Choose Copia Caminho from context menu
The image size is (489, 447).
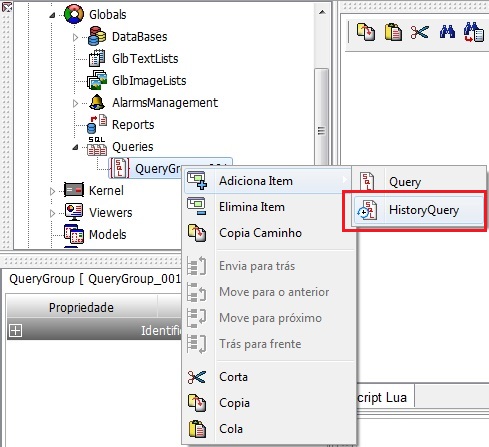point(268,233)
